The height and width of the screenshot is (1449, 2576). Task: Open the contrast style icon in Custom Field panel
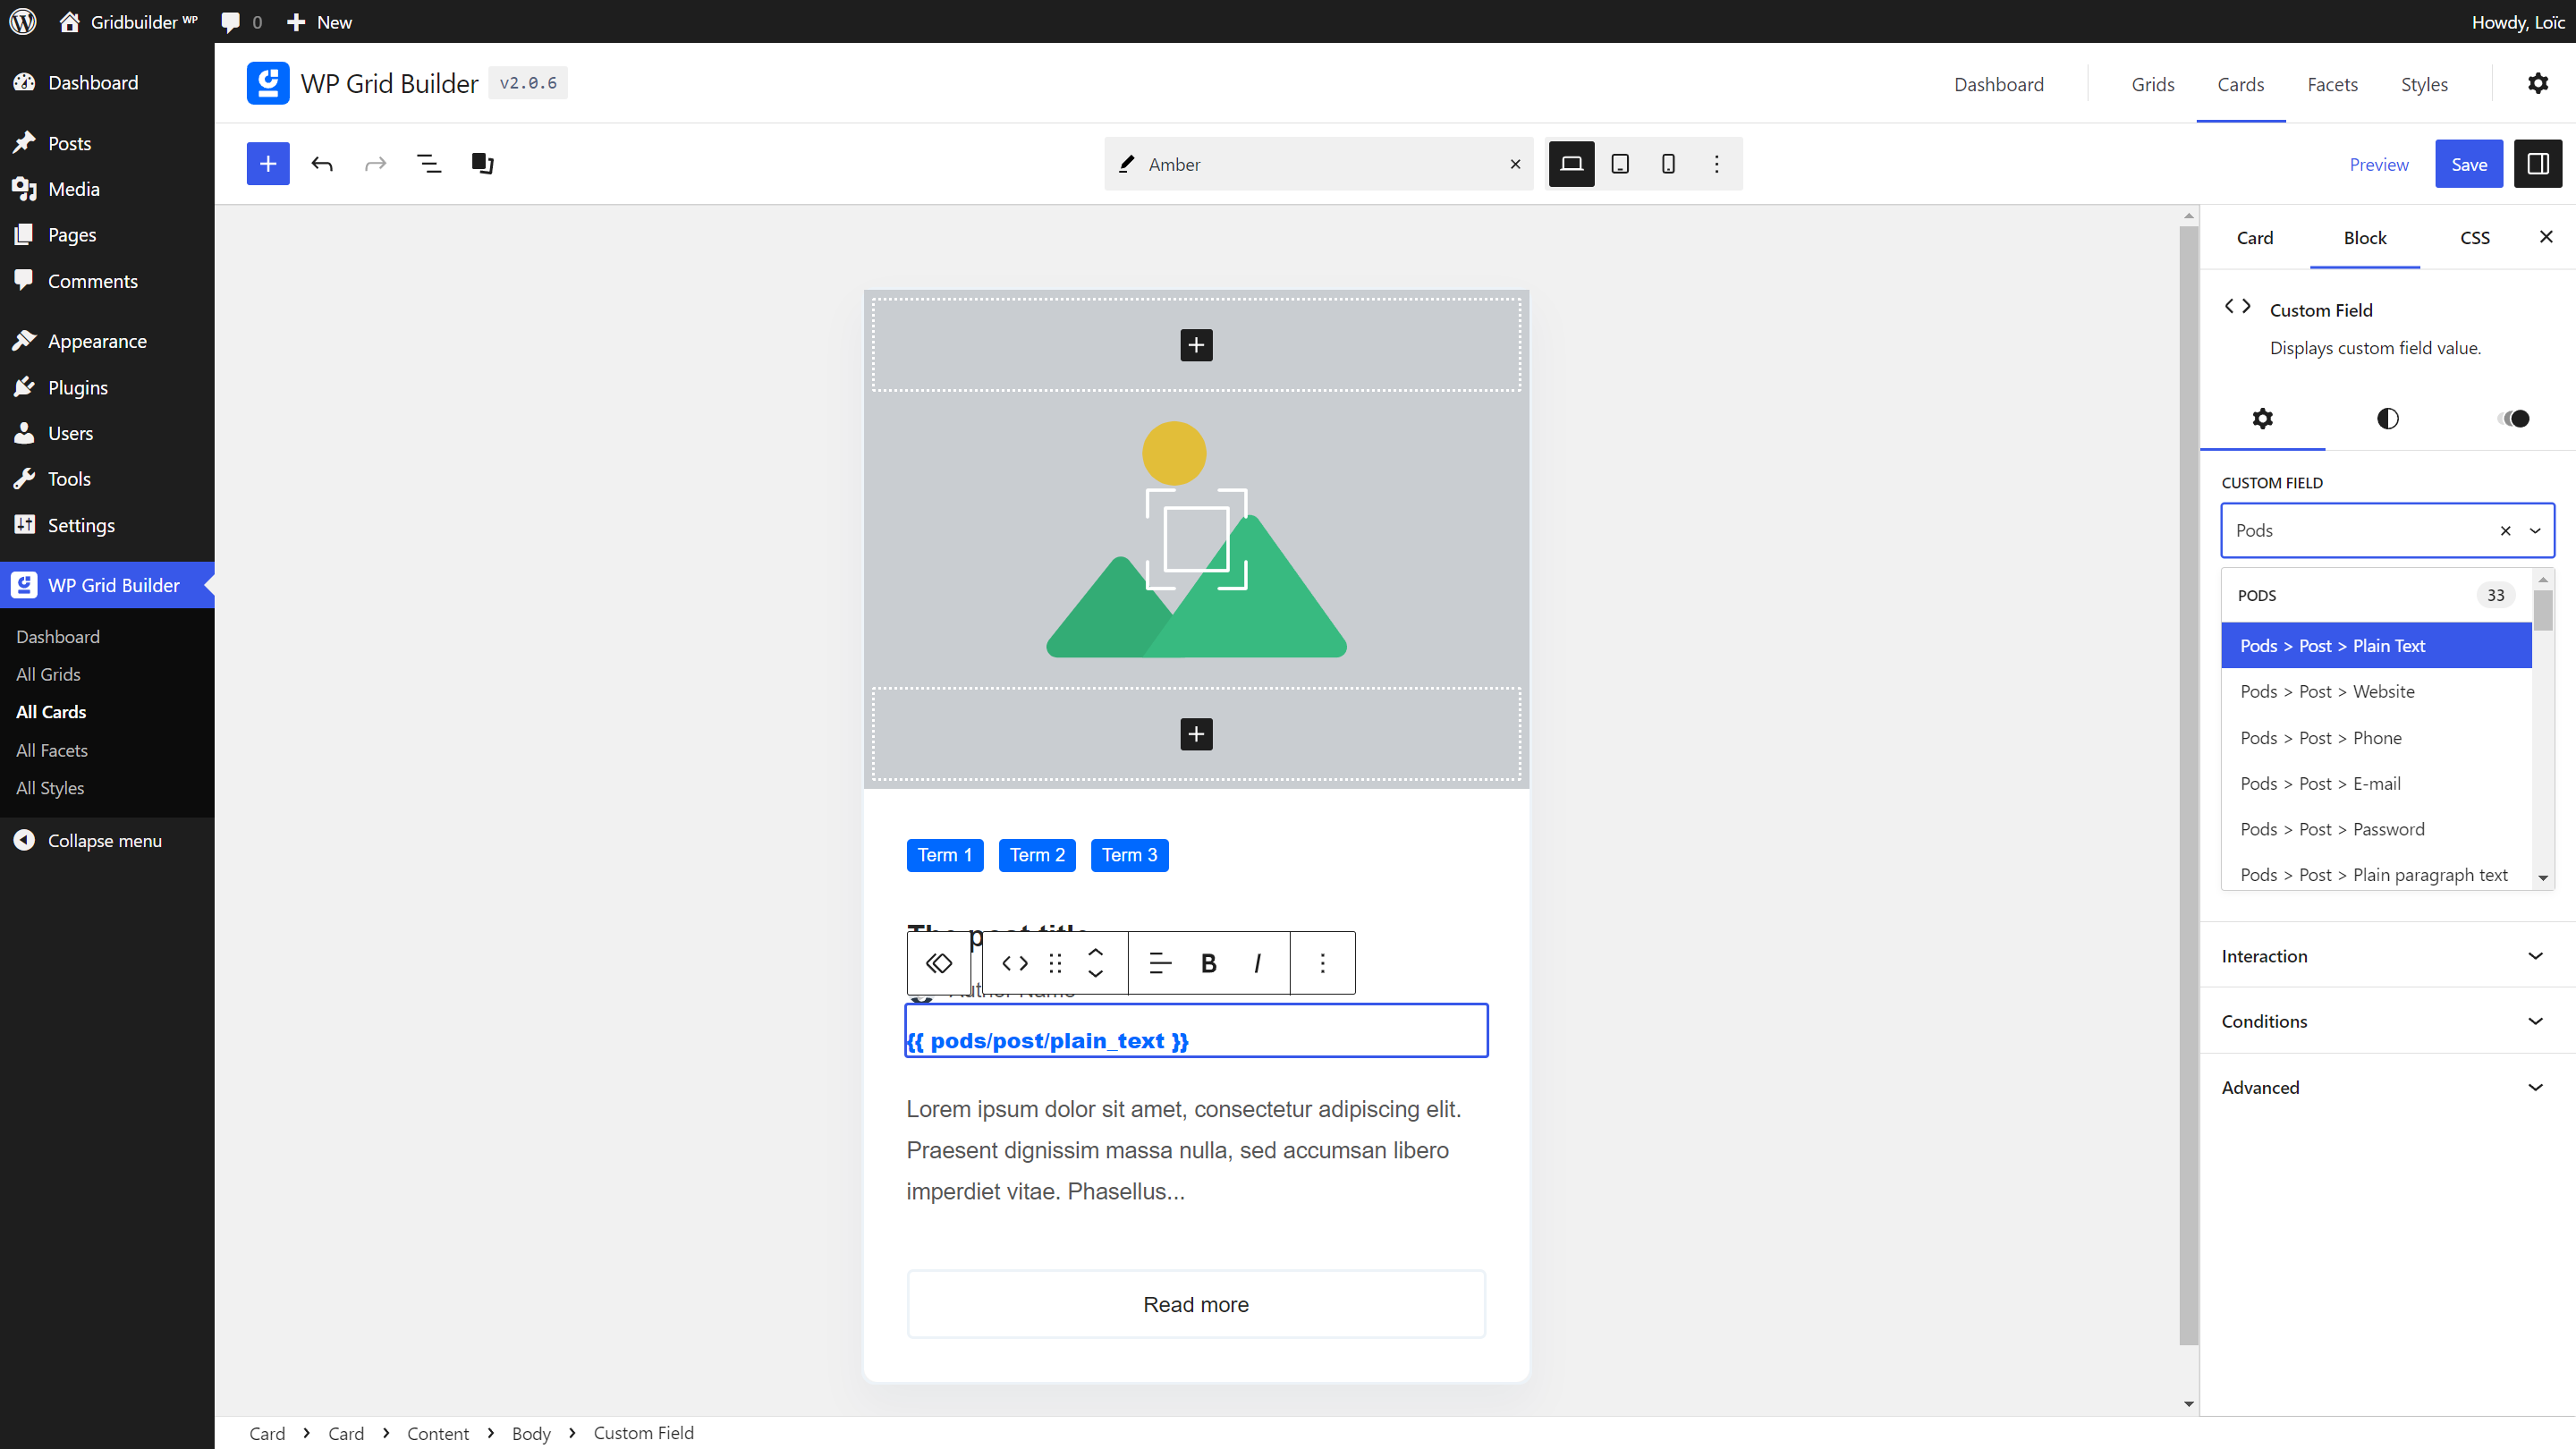click(x=2388, y=418)
